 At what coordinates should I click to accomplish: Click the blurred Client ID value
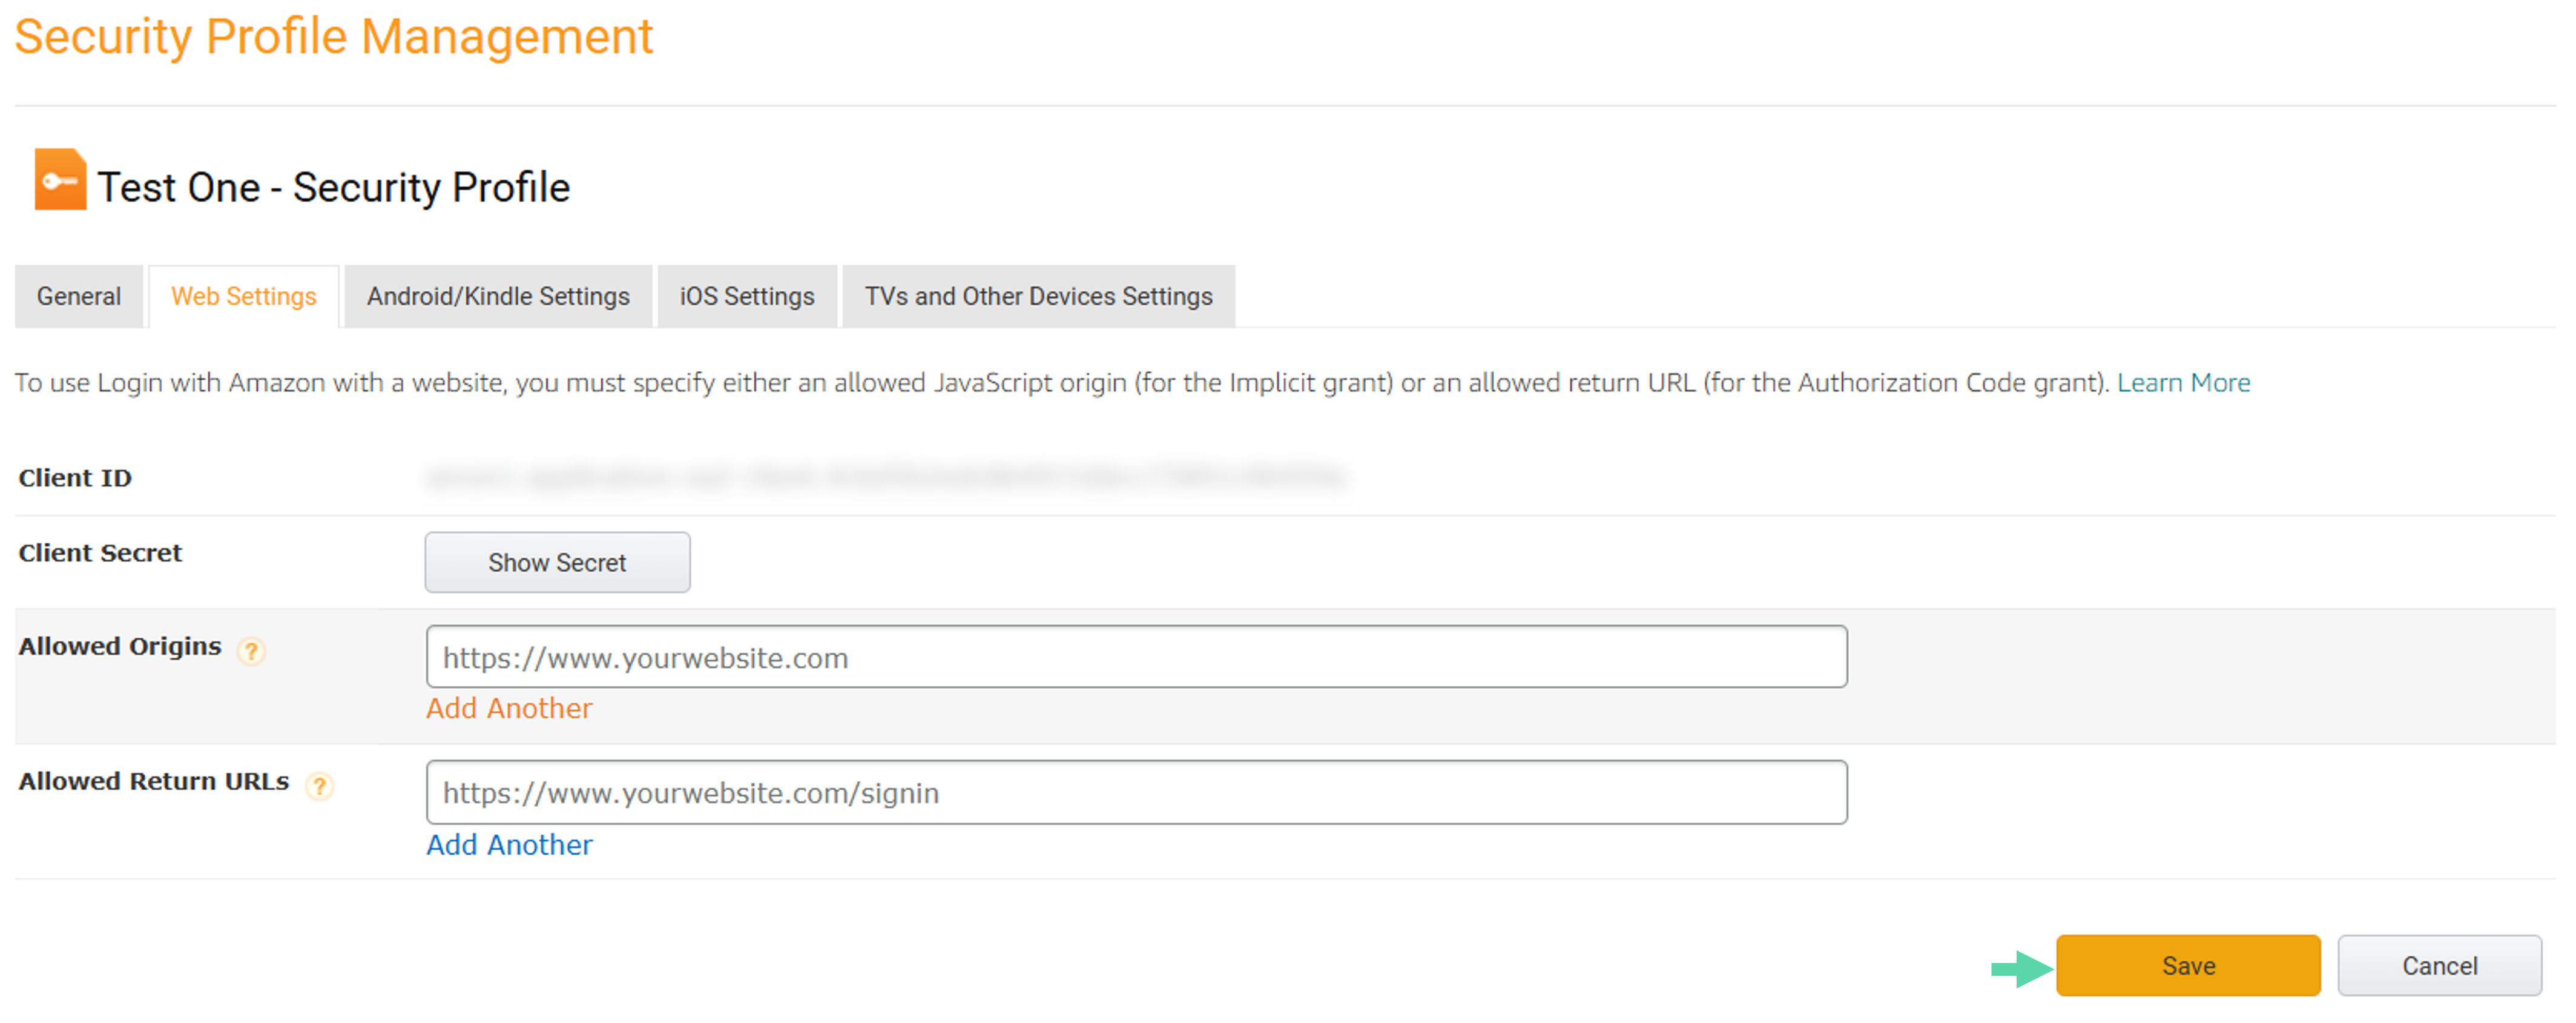pos(886,477)
